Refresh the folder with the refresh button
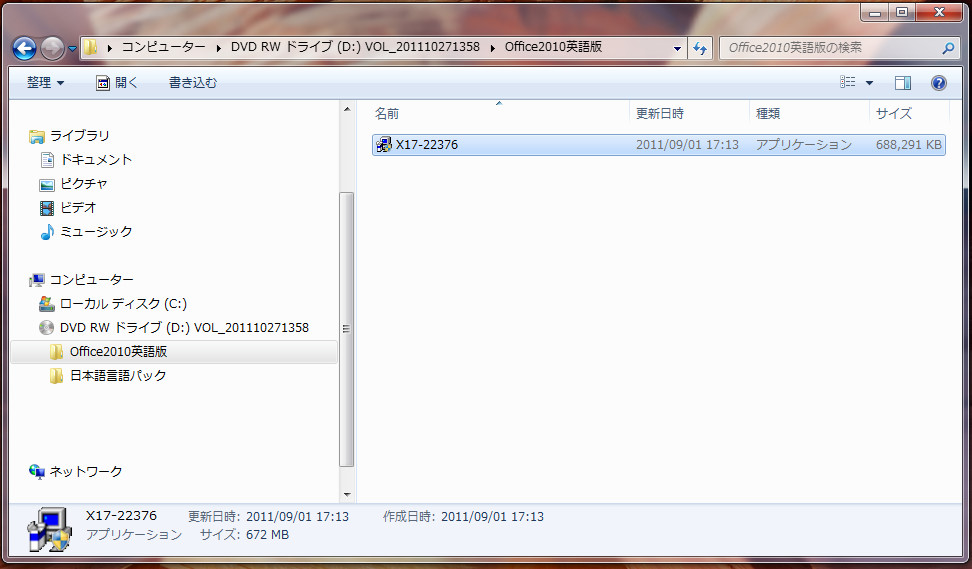The width and height of the screenshot is (972, 569). (700, 48)
